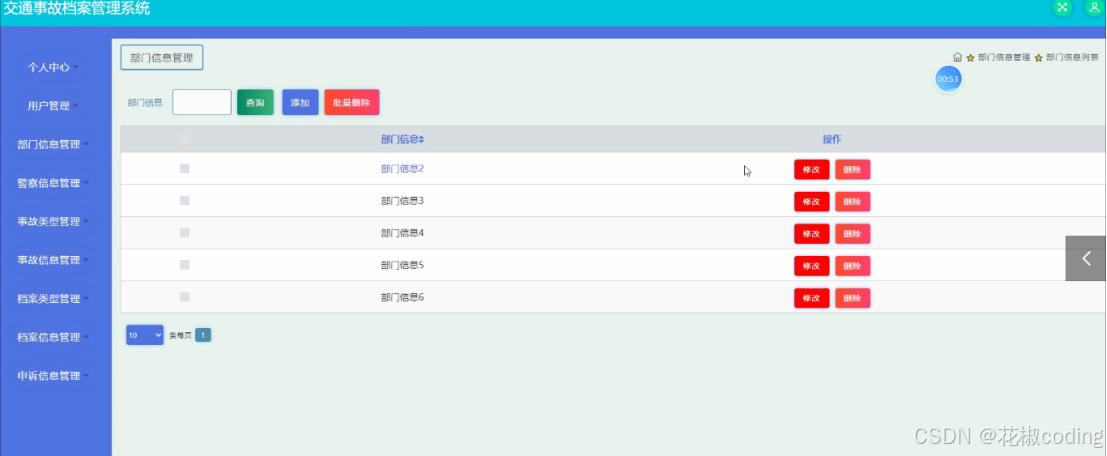The width and height of the screenshot is (1107, 456).
Task: Expand 事故信息管理 sidebar menu
Action: click(x=53, y=260)
